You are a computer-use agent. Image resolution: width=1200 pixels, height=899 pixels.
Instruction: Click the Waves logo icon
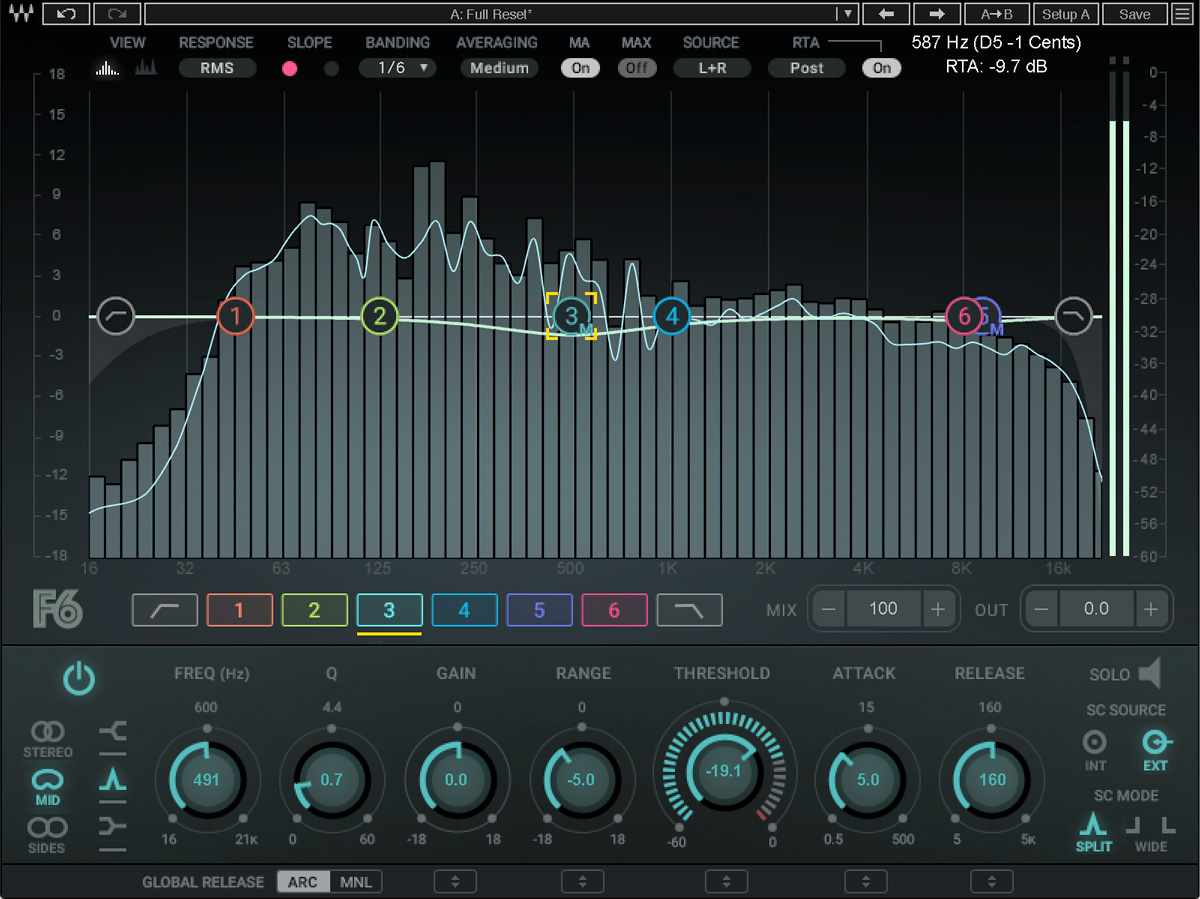(x=20, y=14)
